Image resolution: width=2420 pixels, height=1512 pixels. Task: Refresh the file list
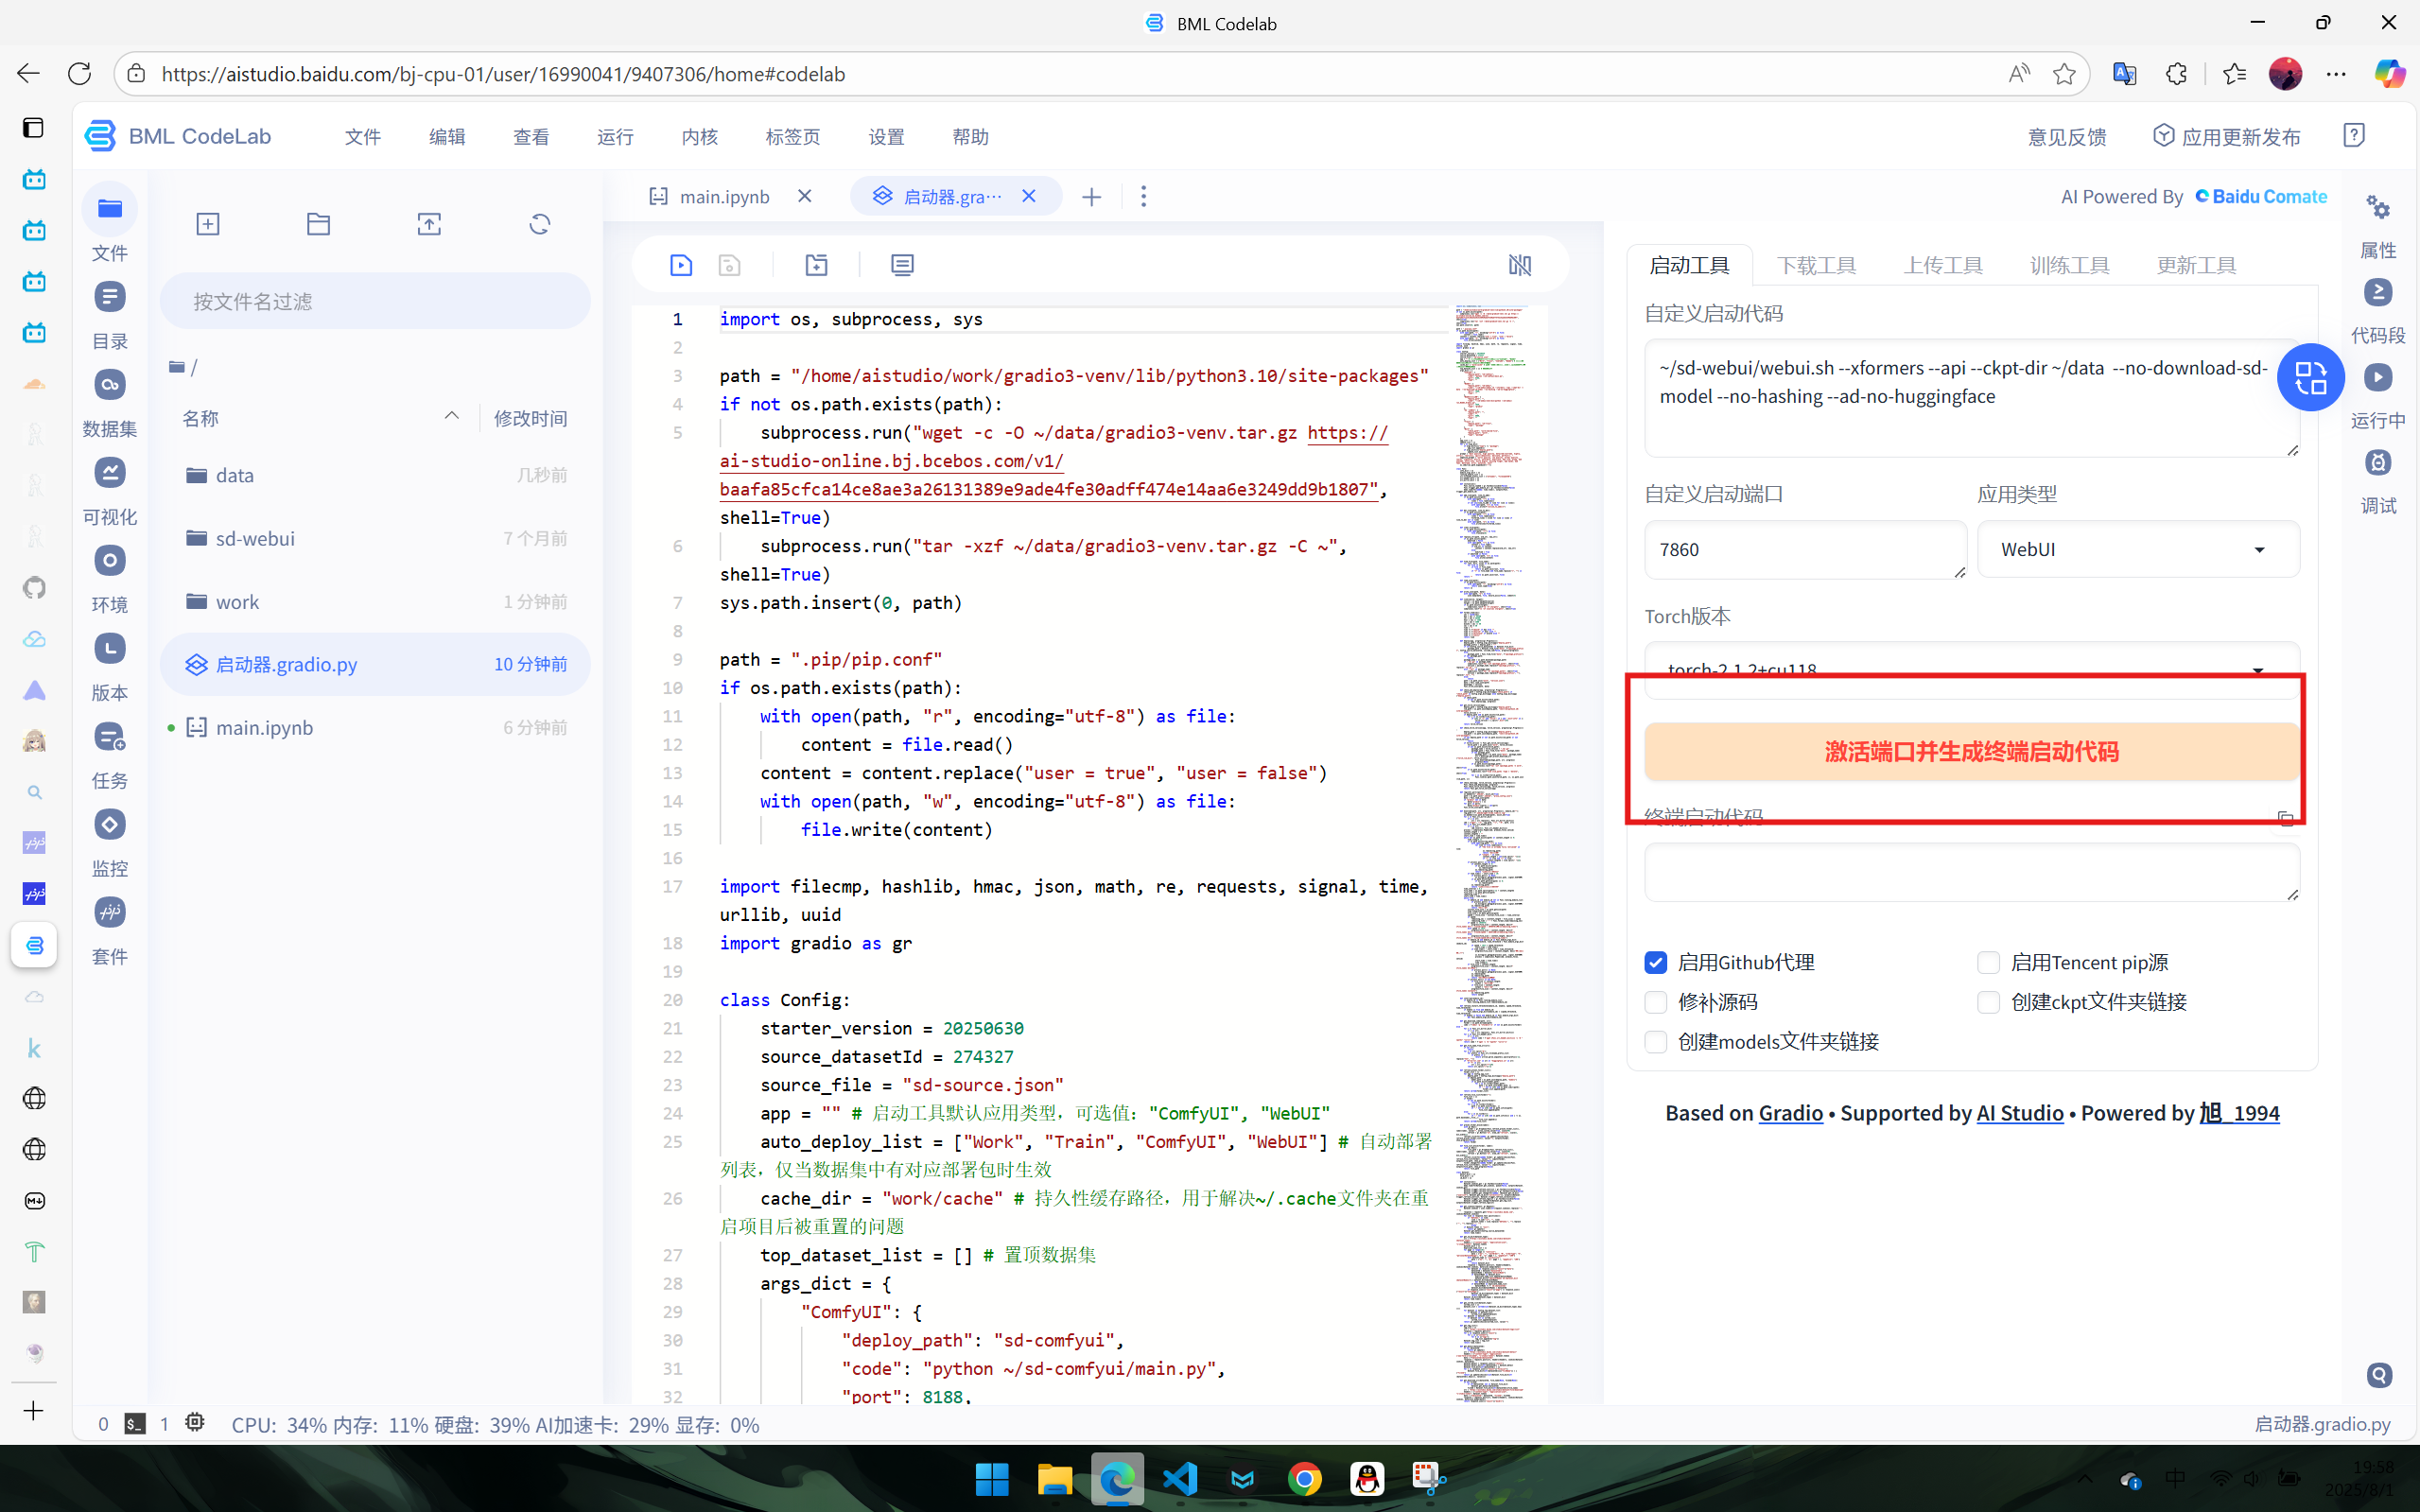tap(540, 224)
